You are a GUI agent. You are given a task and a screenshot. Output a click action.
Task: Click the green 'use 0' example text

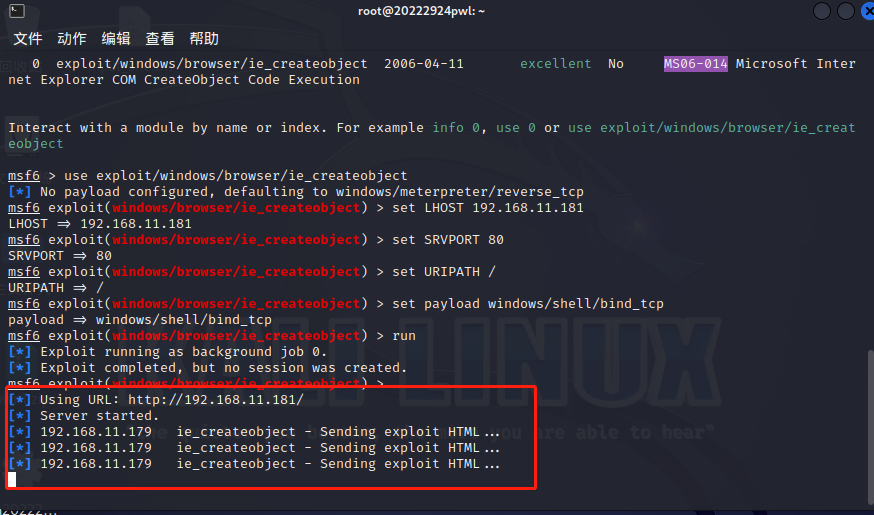pyautogui.click(x=516, y=128)
